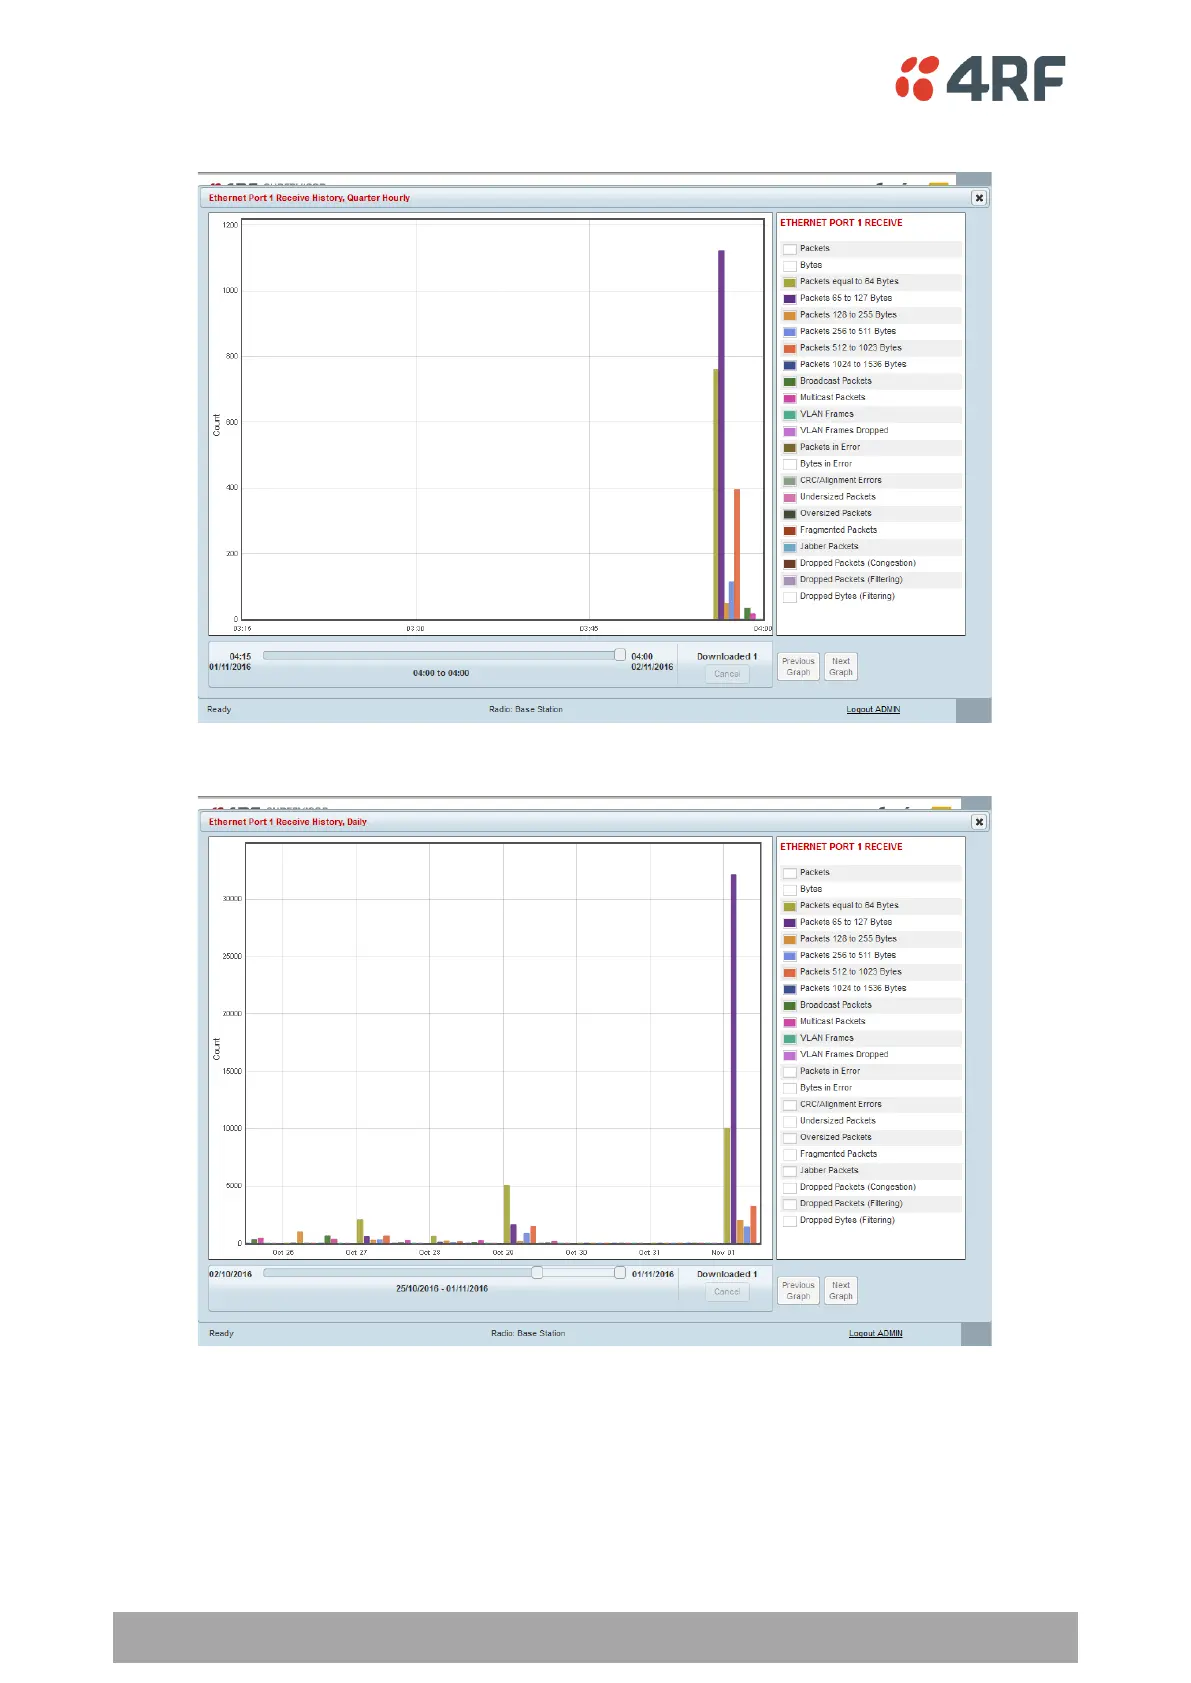Toggle Bytes in Error in Quarter Hourly legend
The height and width of the screenshot is (1683, 1191).
tap(789, 464)
